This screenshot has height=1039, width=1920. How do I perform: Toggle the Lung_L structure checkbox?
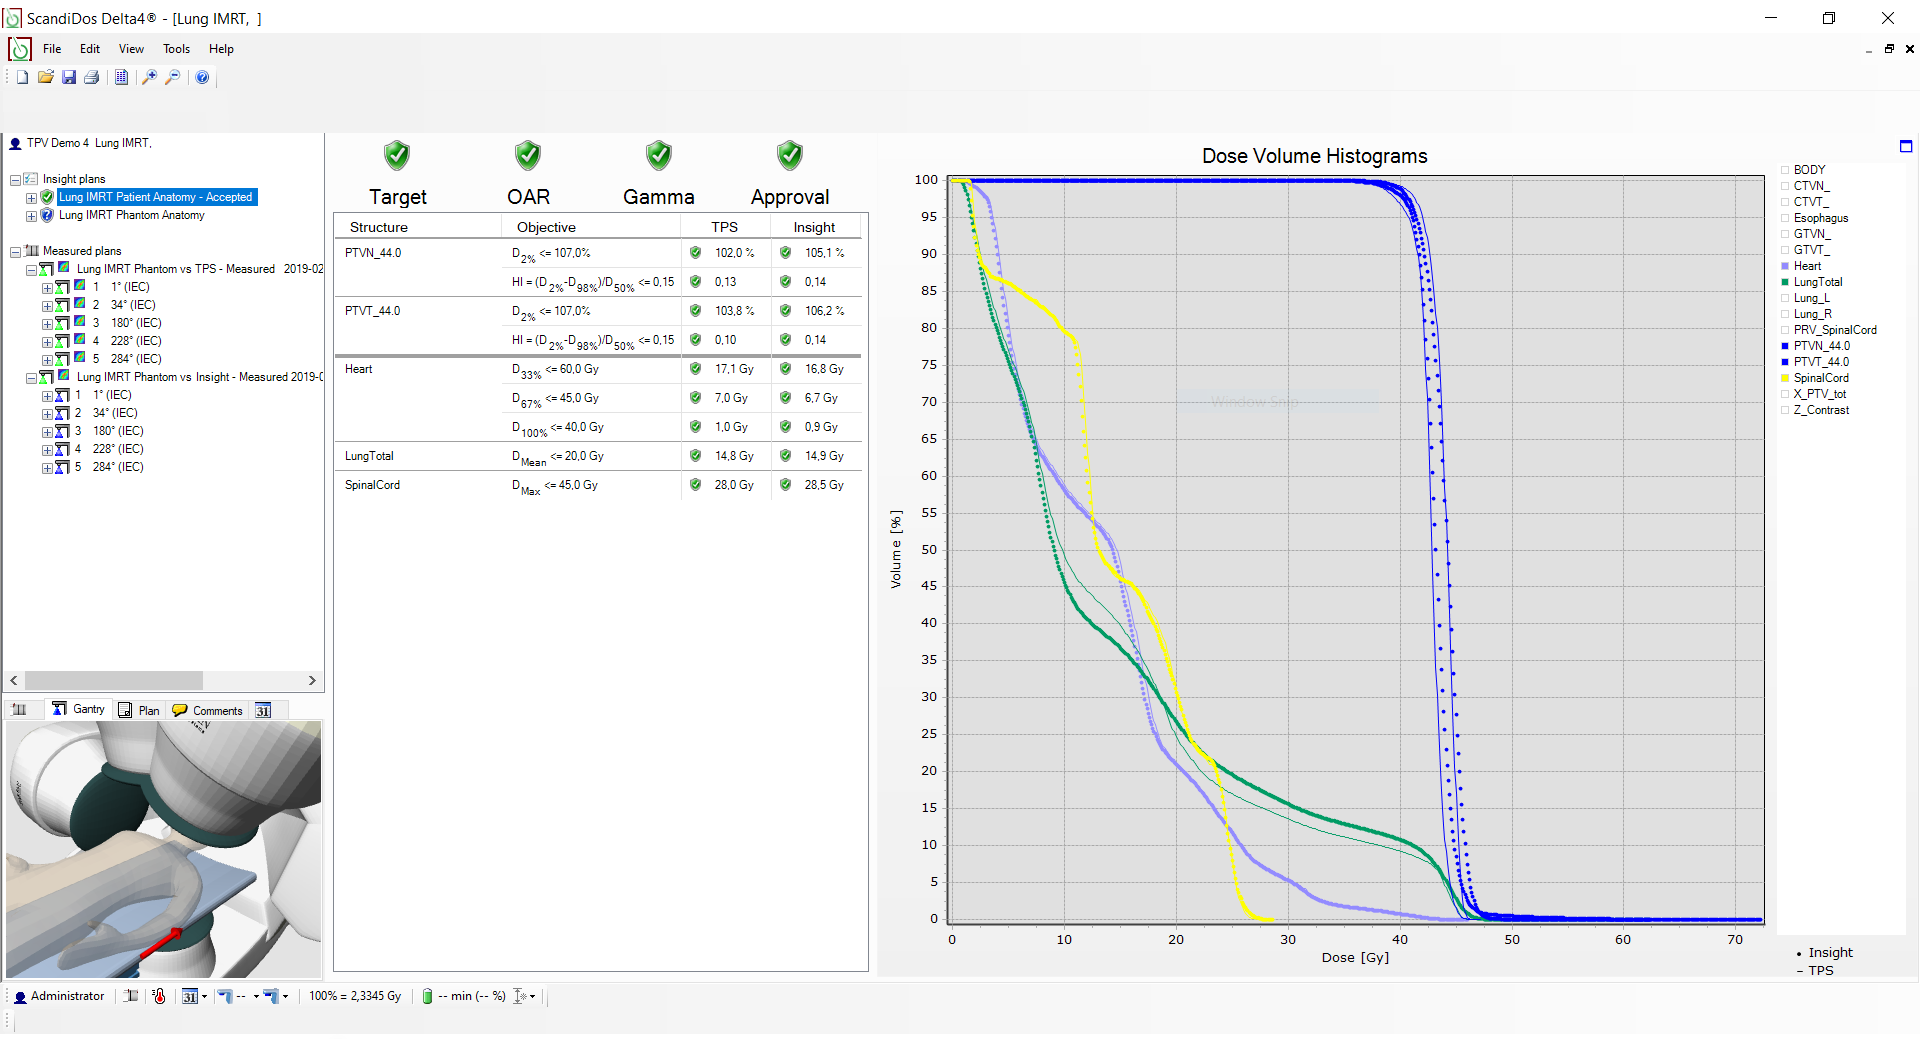coord(1785,298)
